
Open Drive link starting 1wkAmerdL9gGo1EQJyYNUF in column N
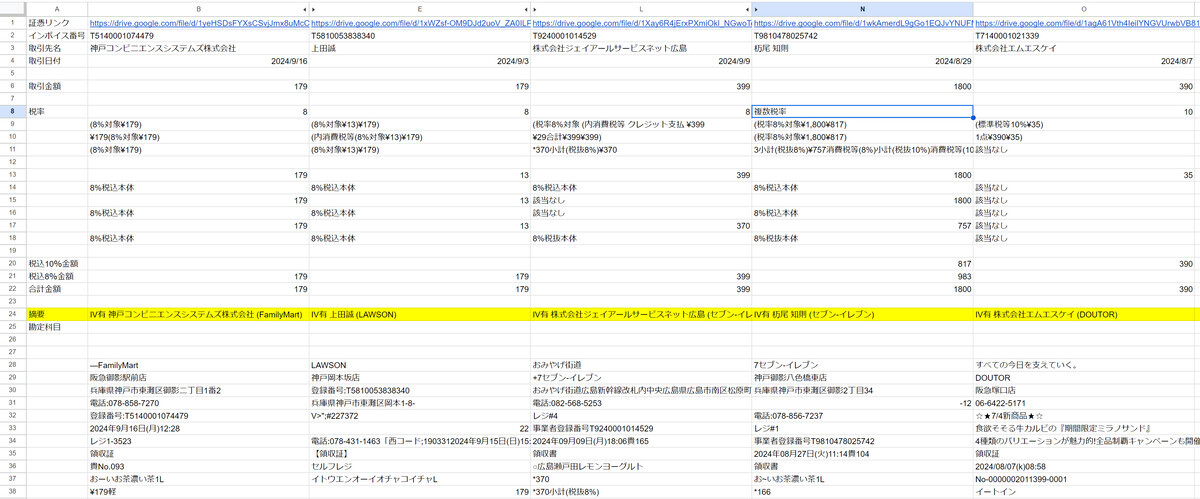coord(862,22)
